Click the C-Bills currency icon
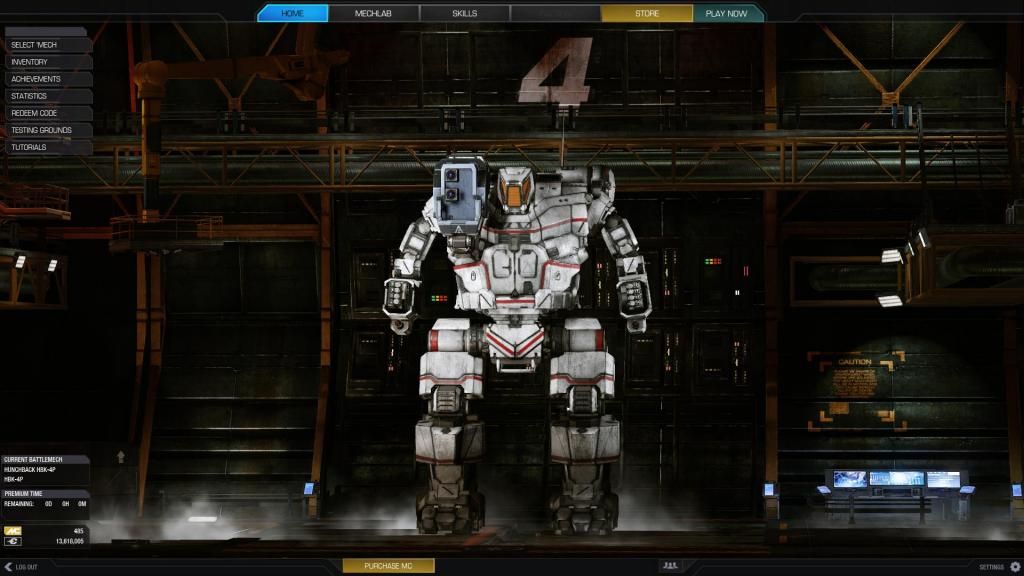 tap(13, 541)
